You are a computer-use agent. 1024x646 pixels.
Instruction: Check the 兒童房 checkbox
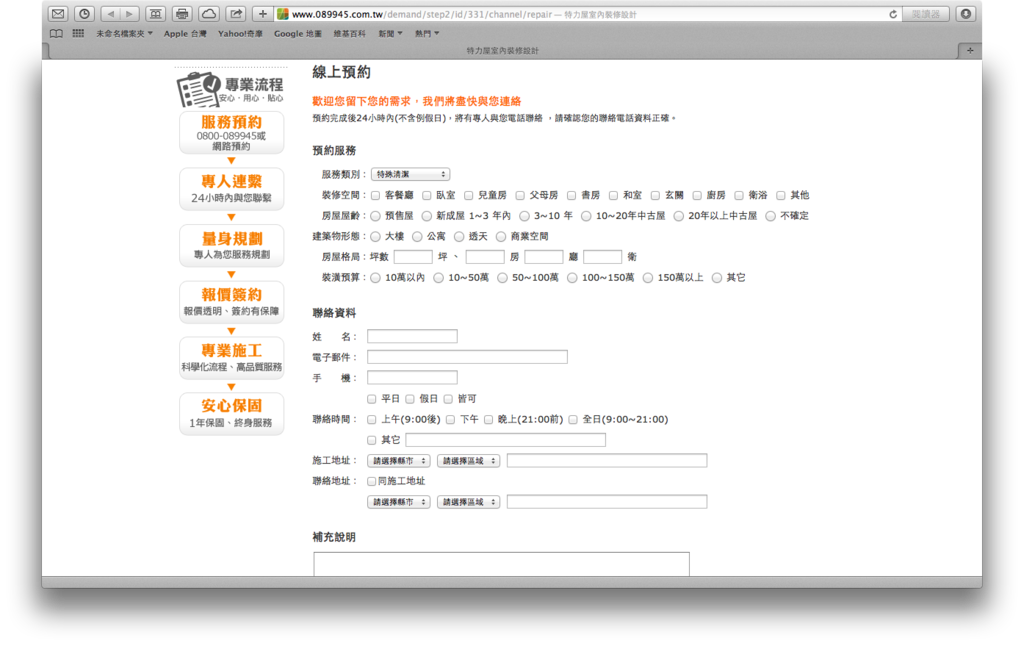[x=468, y=195]
